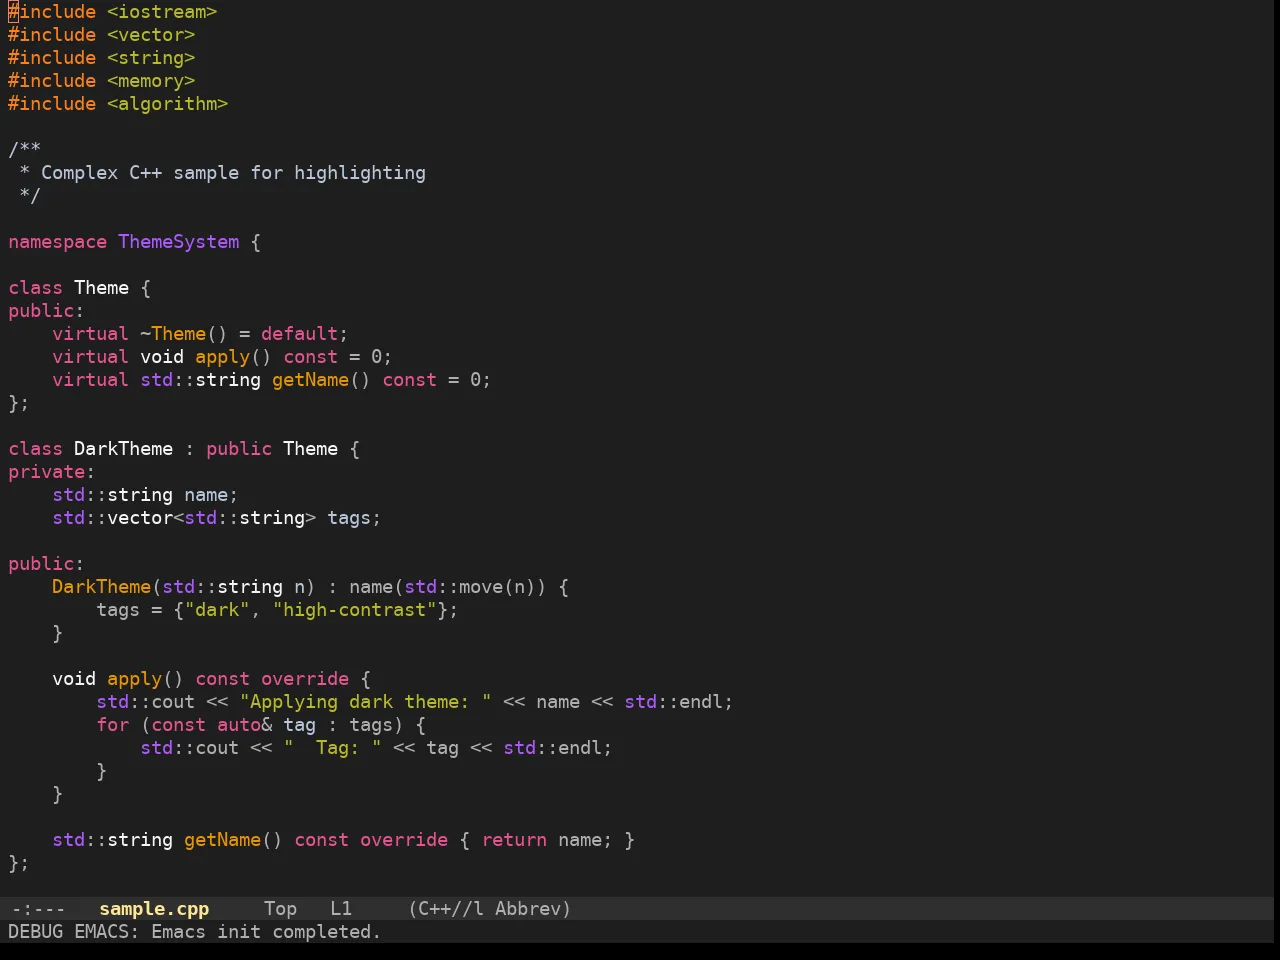
Task: Click 'auto&' in the for loop
Action: click(245, 725)
